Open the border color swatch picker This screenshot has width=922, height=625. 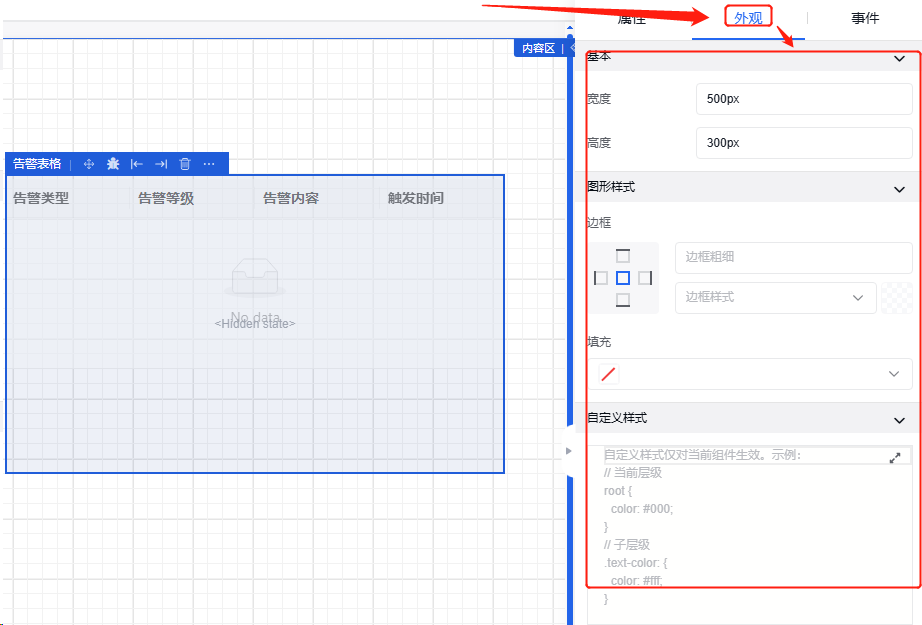coord(897,298)
